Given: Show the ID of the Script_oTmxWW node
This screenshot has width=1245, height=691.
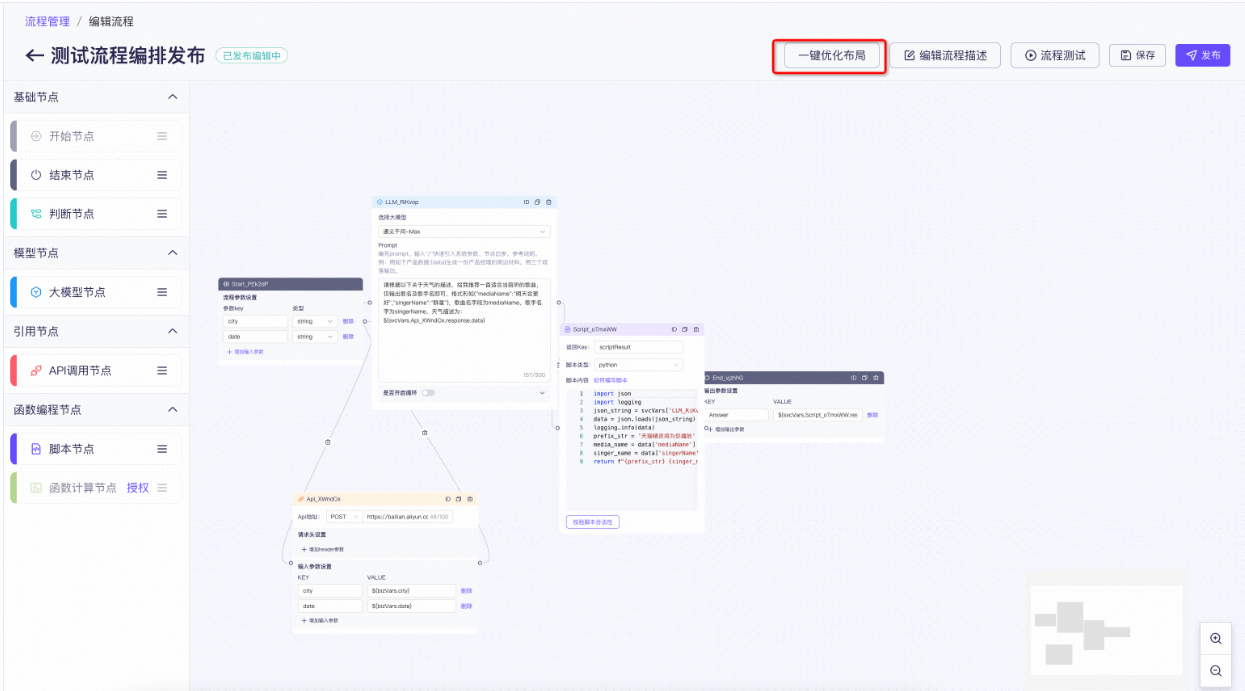Looking at the screenshot, I should point(674,329).
